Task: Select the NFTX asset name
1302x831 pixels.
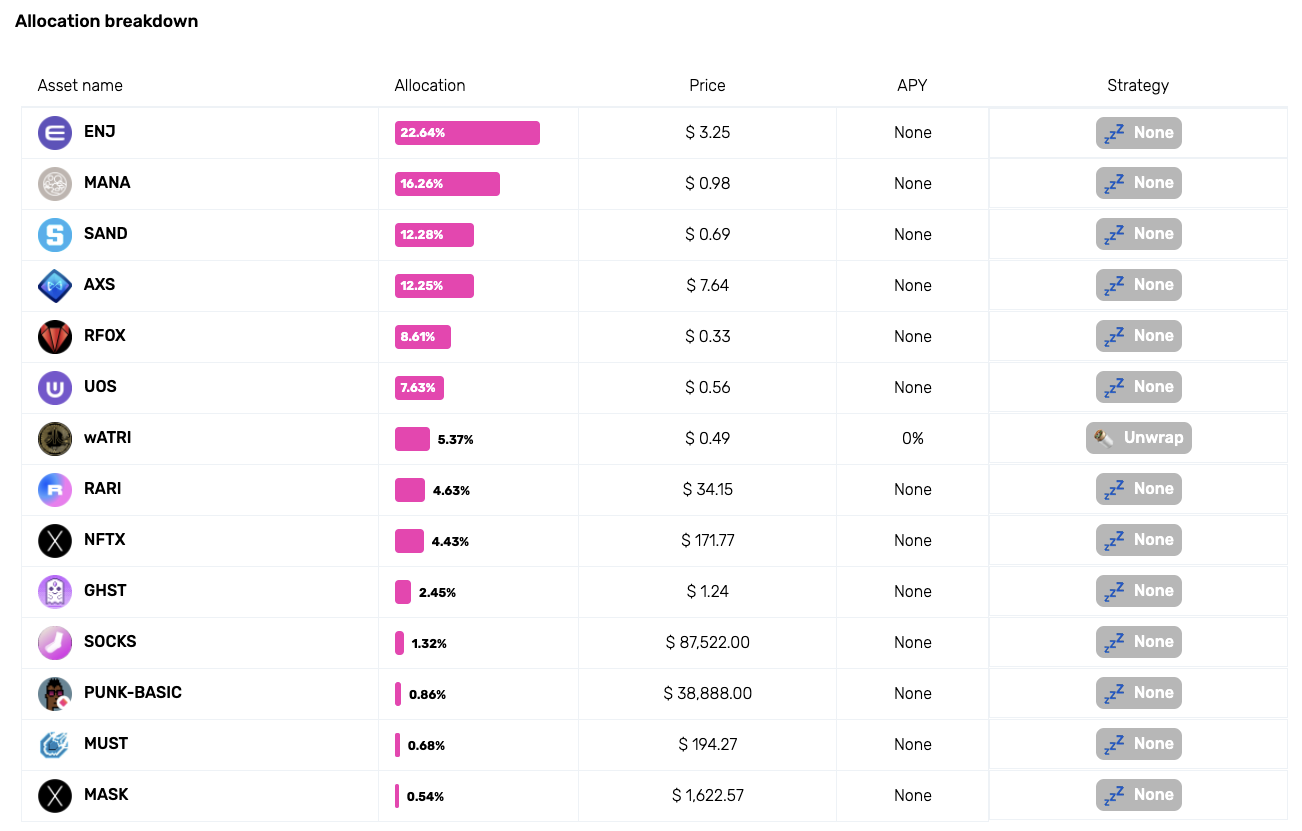Action: click(x=104, y=540)
